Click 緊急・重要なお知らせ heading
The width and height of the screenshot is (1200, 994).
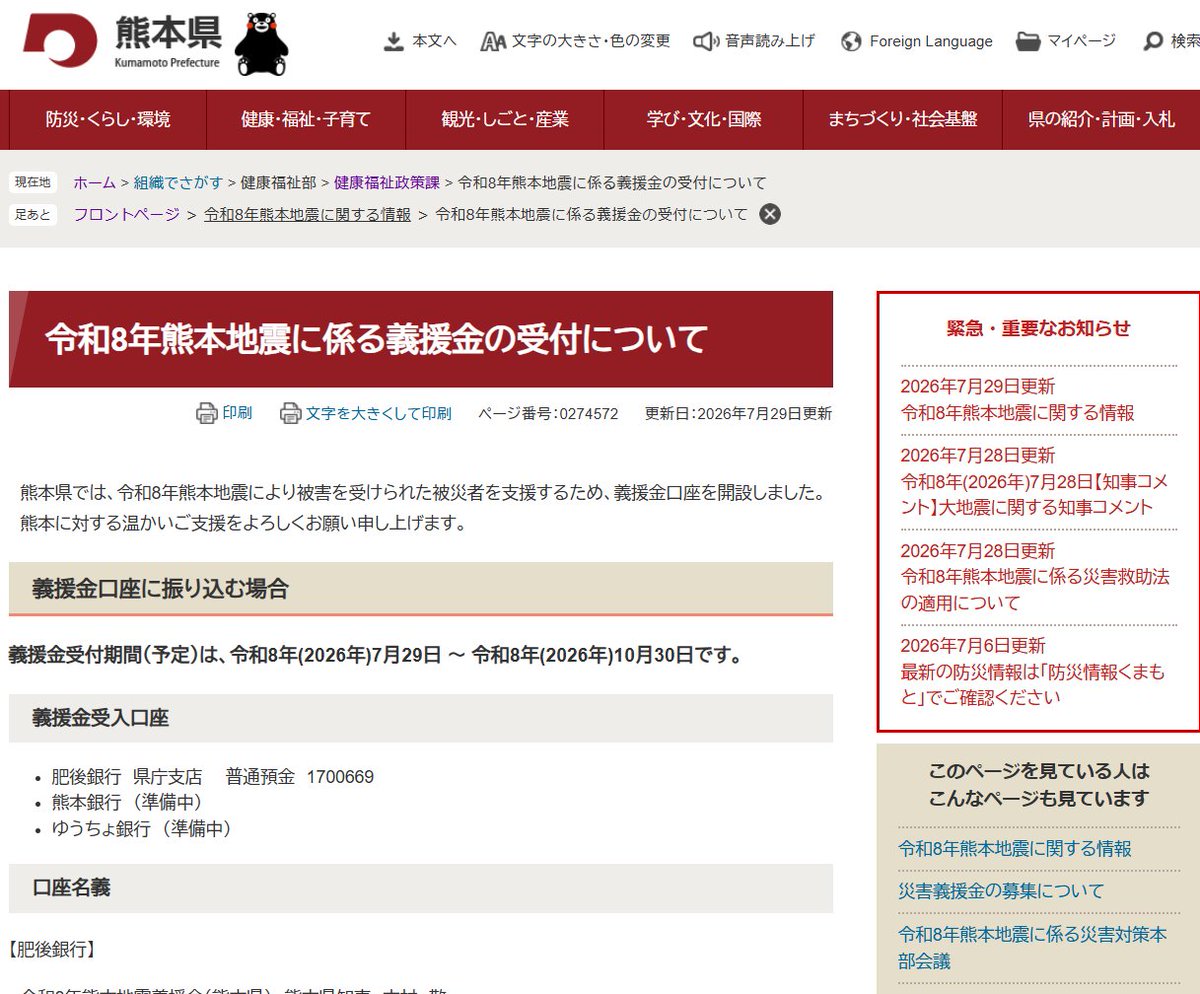click(1038, 328)
